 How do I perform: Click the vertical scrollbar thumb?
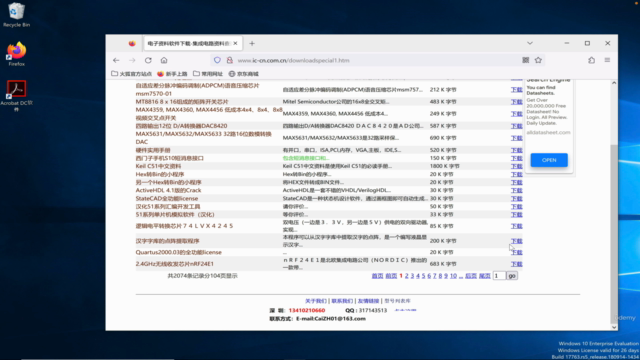tap(614, 233)
